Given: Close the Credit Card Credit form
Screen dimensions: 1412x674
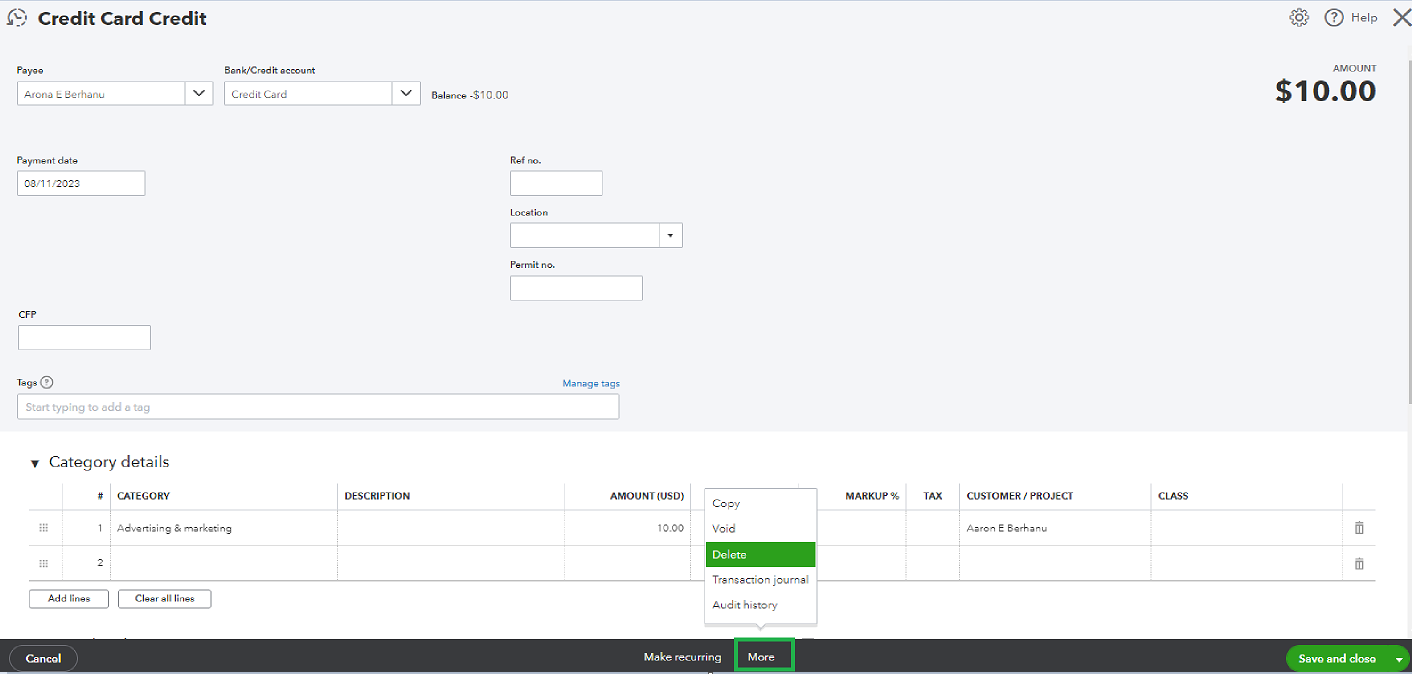Looking at the screenshot, I should tap(1399, 18).
